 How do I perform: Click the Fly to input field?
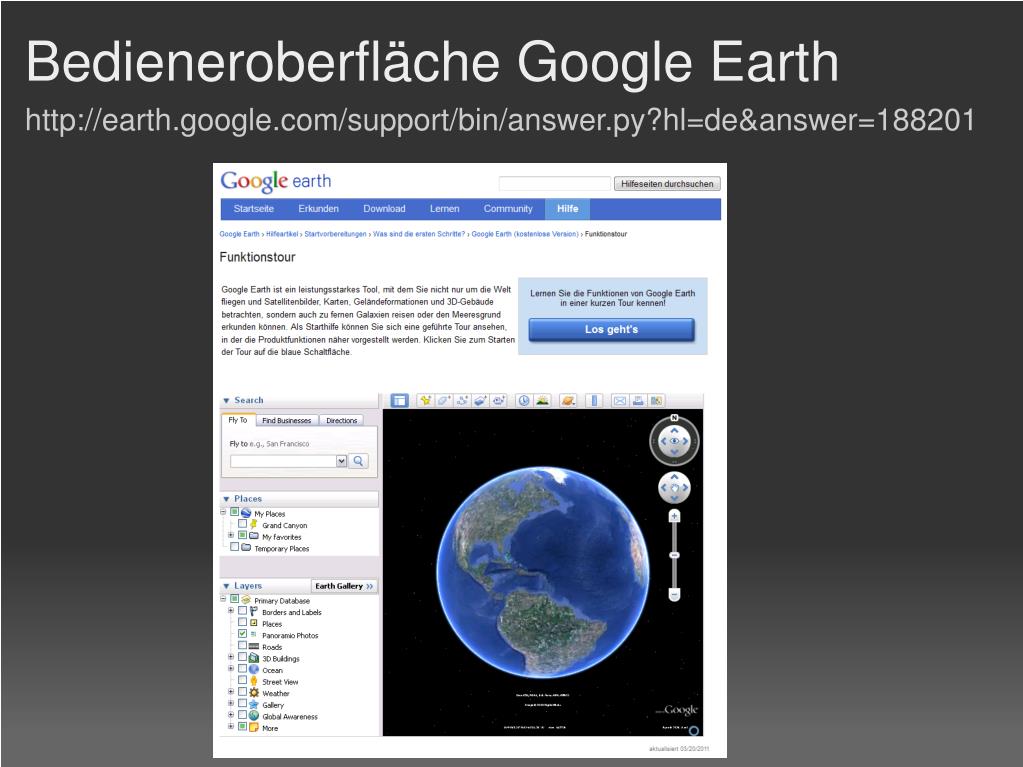[x=283, y=461]
